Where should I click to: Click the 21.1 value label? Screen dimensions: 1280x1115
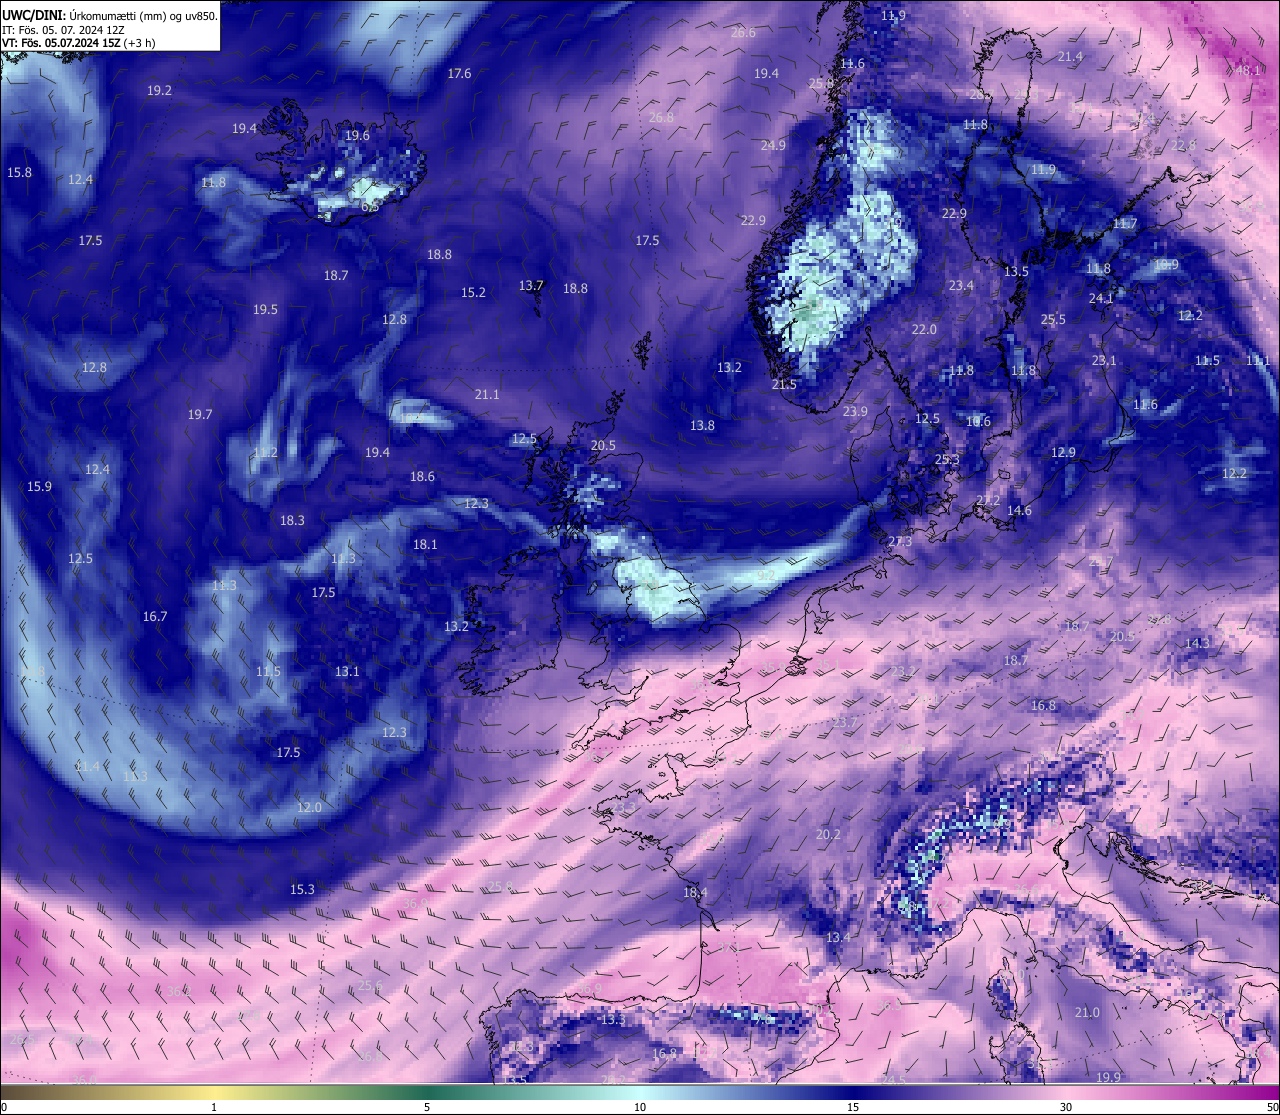coord(487,394)
